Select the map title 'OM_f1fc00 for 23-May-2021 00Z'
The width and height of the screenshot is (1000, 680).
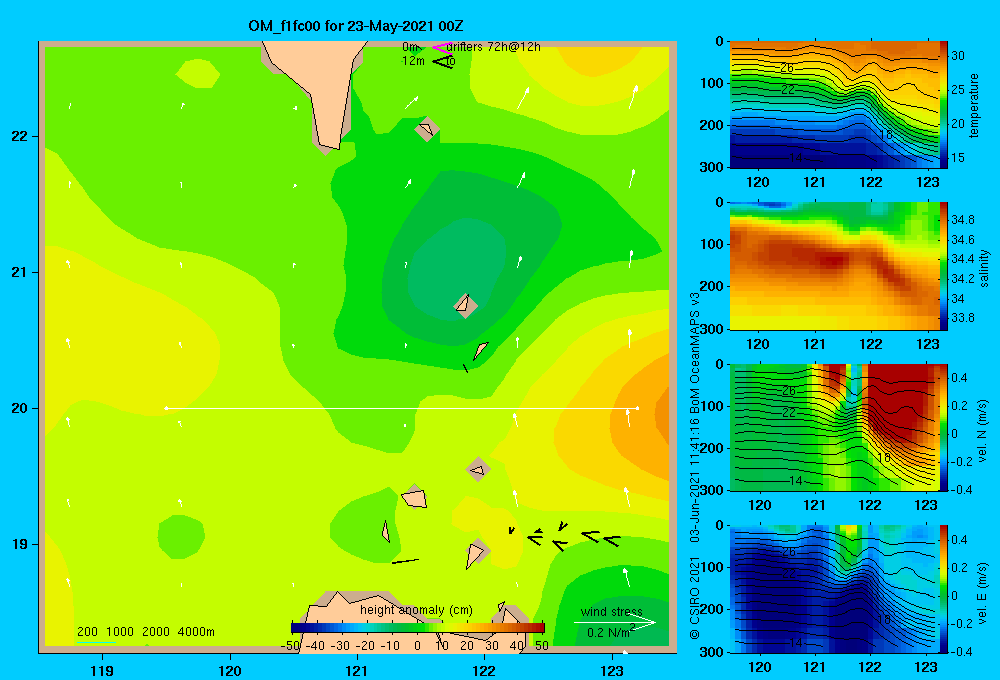356,26
